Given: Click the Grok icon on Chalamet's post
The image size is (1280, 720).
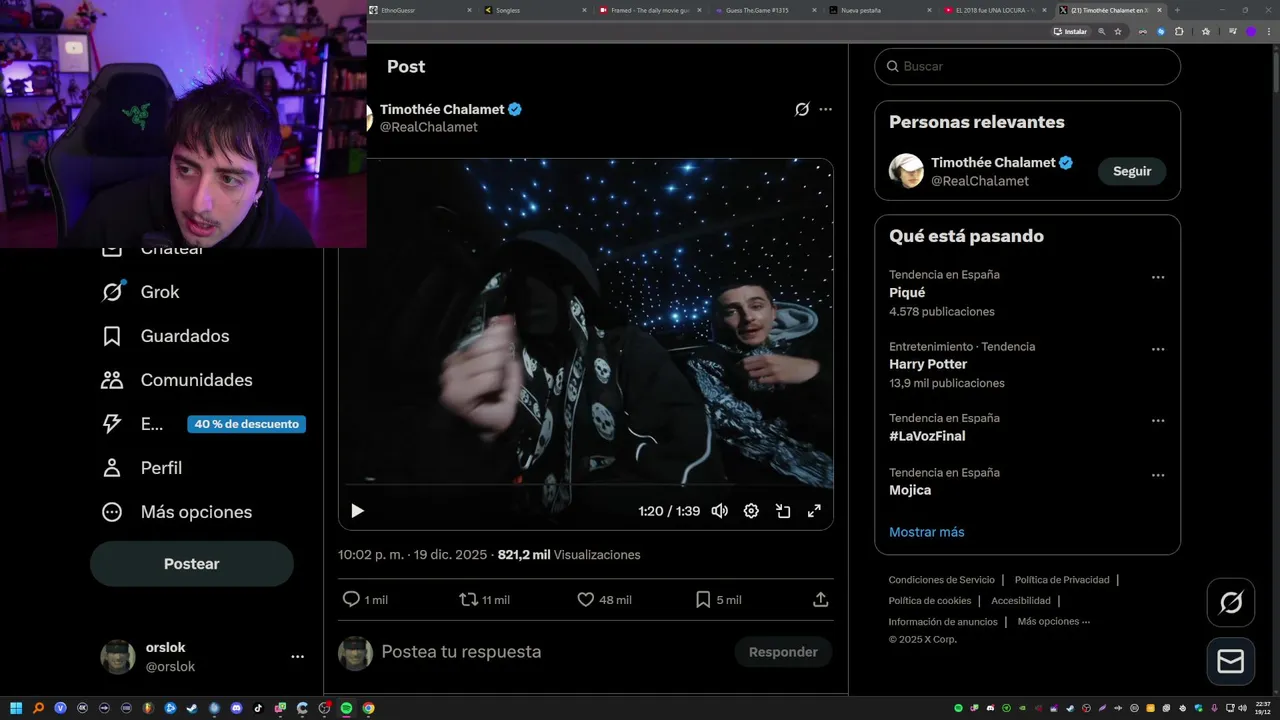Looking at the screenshot, I should tap(802, 109).
